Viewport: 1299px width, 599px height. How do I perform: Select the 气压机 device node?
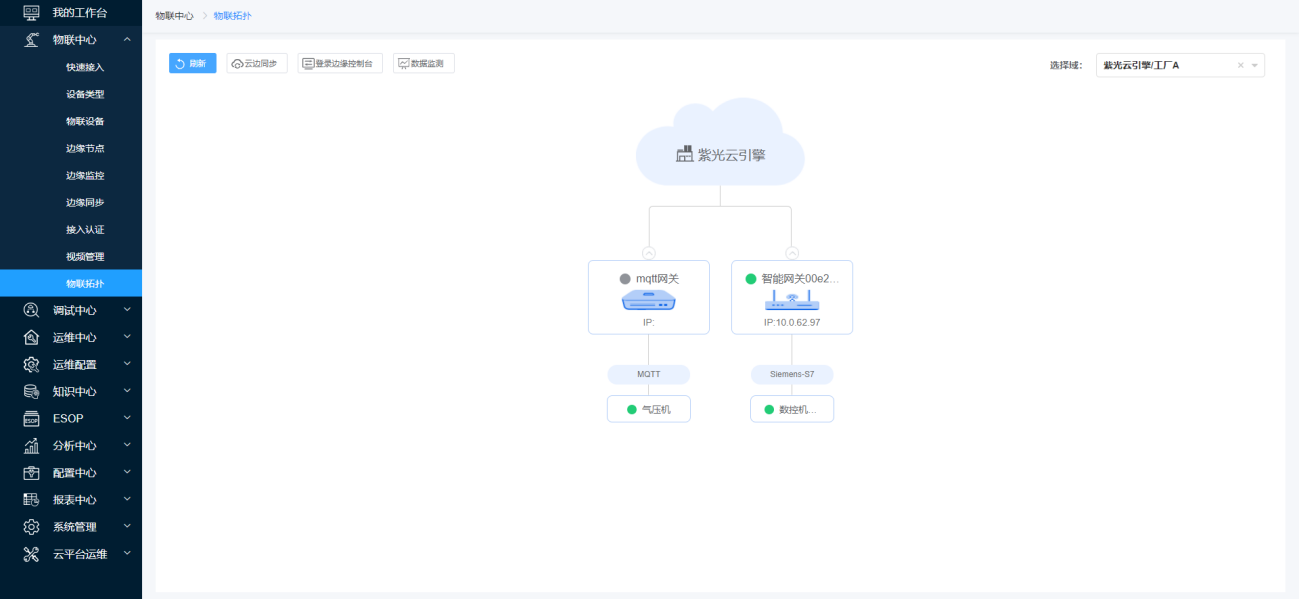(648, 409)
